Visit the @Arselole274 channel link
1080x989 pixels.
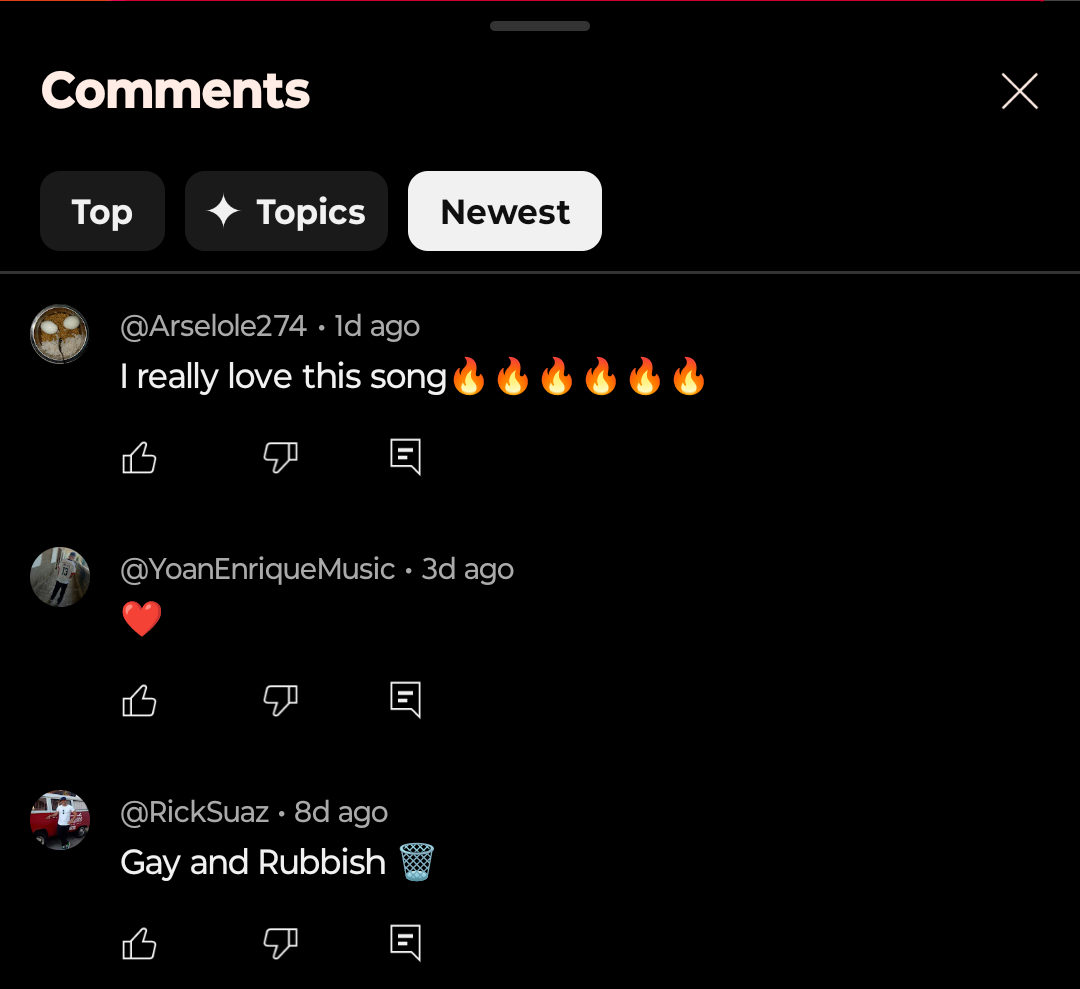[x=214, y=326]
